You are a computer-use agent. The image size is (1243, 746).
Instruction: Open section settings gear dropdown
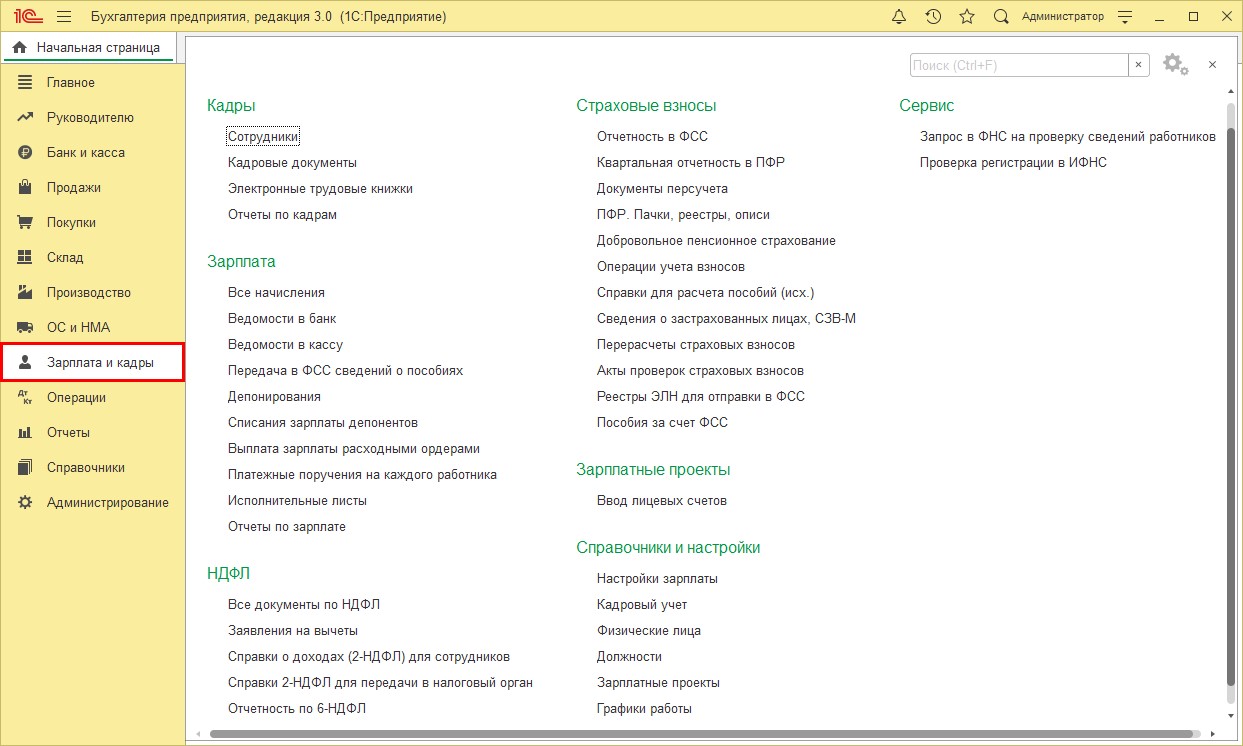click(1175, 65)
